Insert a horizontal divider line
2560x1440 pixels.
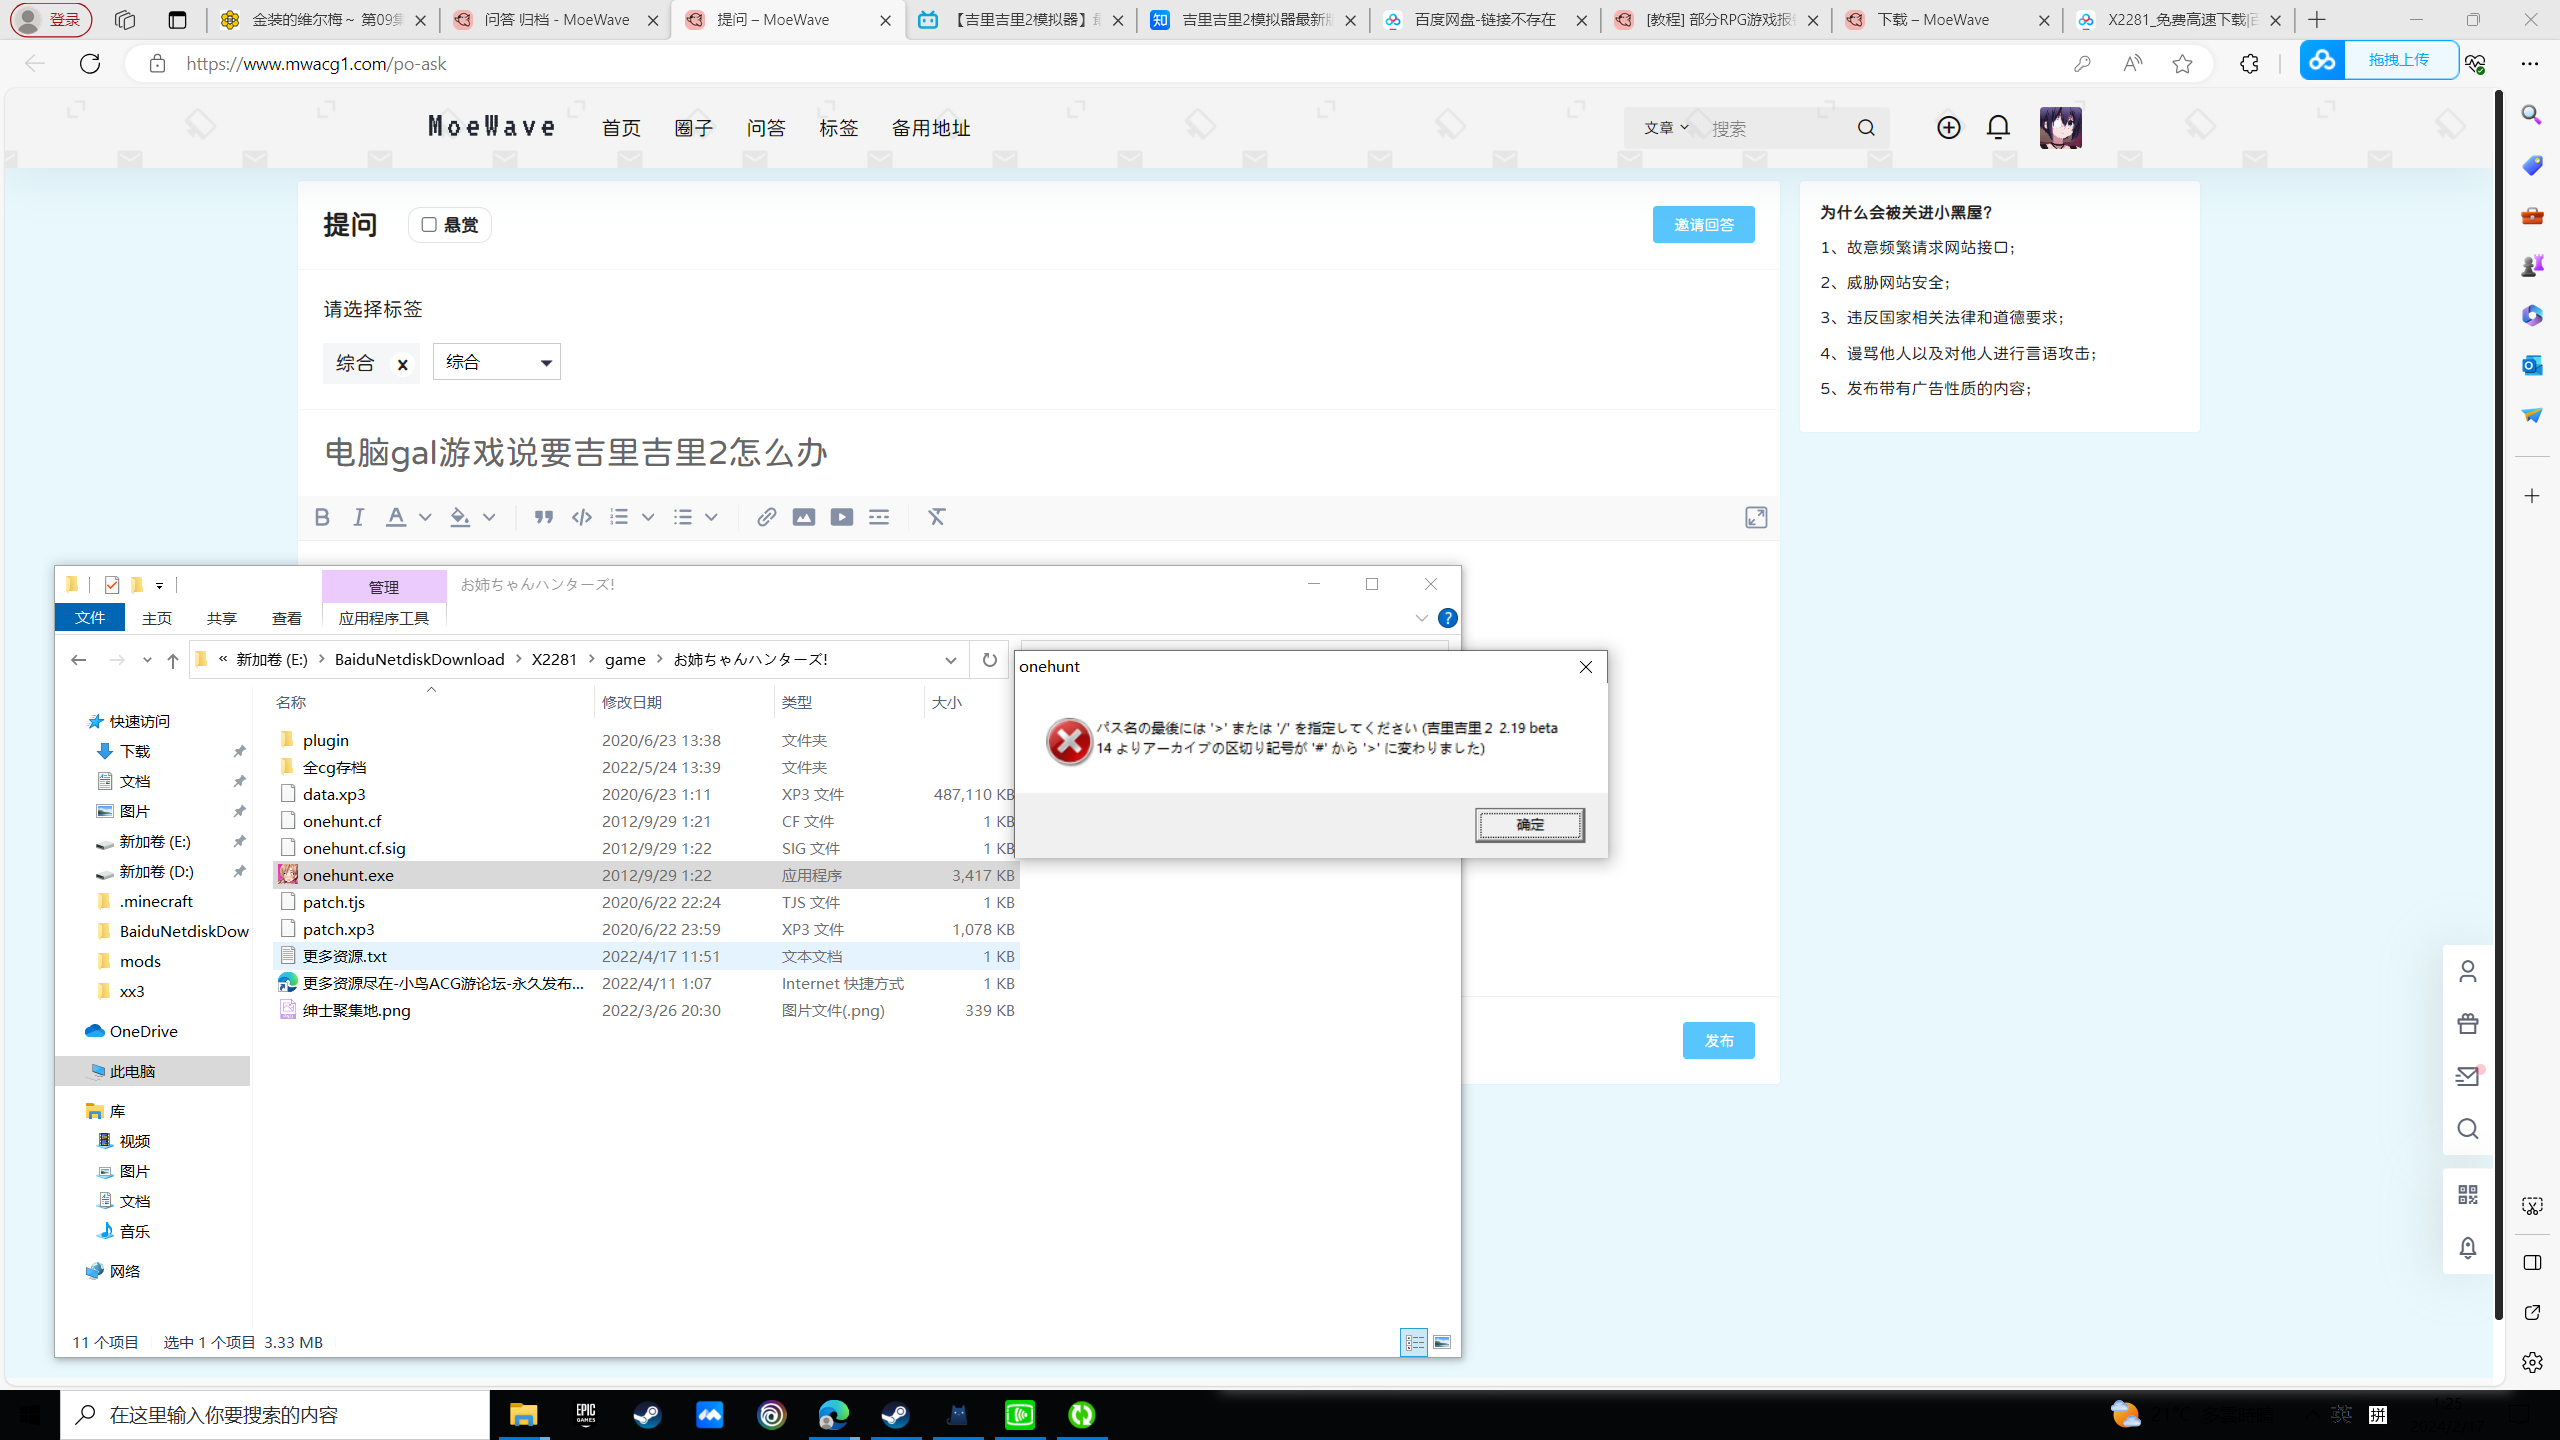coord(879,517)
